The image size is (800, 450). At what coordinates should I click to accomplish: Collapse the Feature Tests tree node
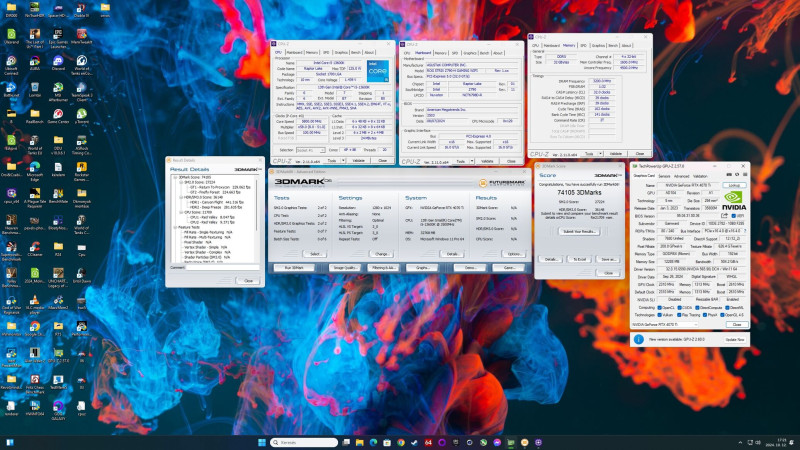pos(176,227)
